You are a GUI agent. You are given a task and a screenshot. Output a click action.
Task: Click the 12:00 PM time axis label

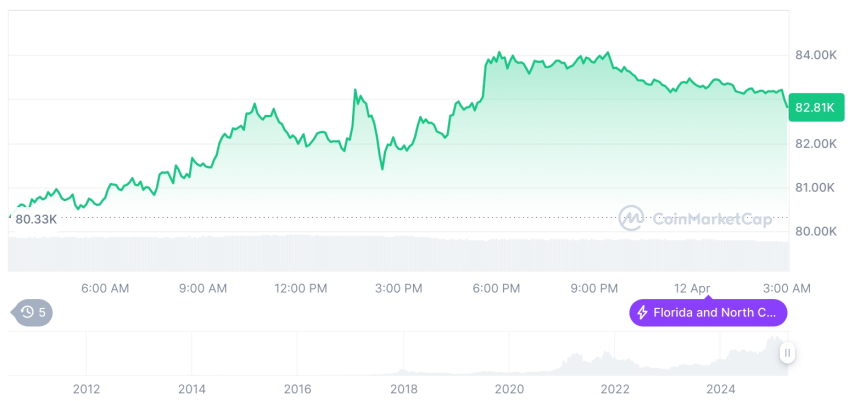click(x=301, y=288)
